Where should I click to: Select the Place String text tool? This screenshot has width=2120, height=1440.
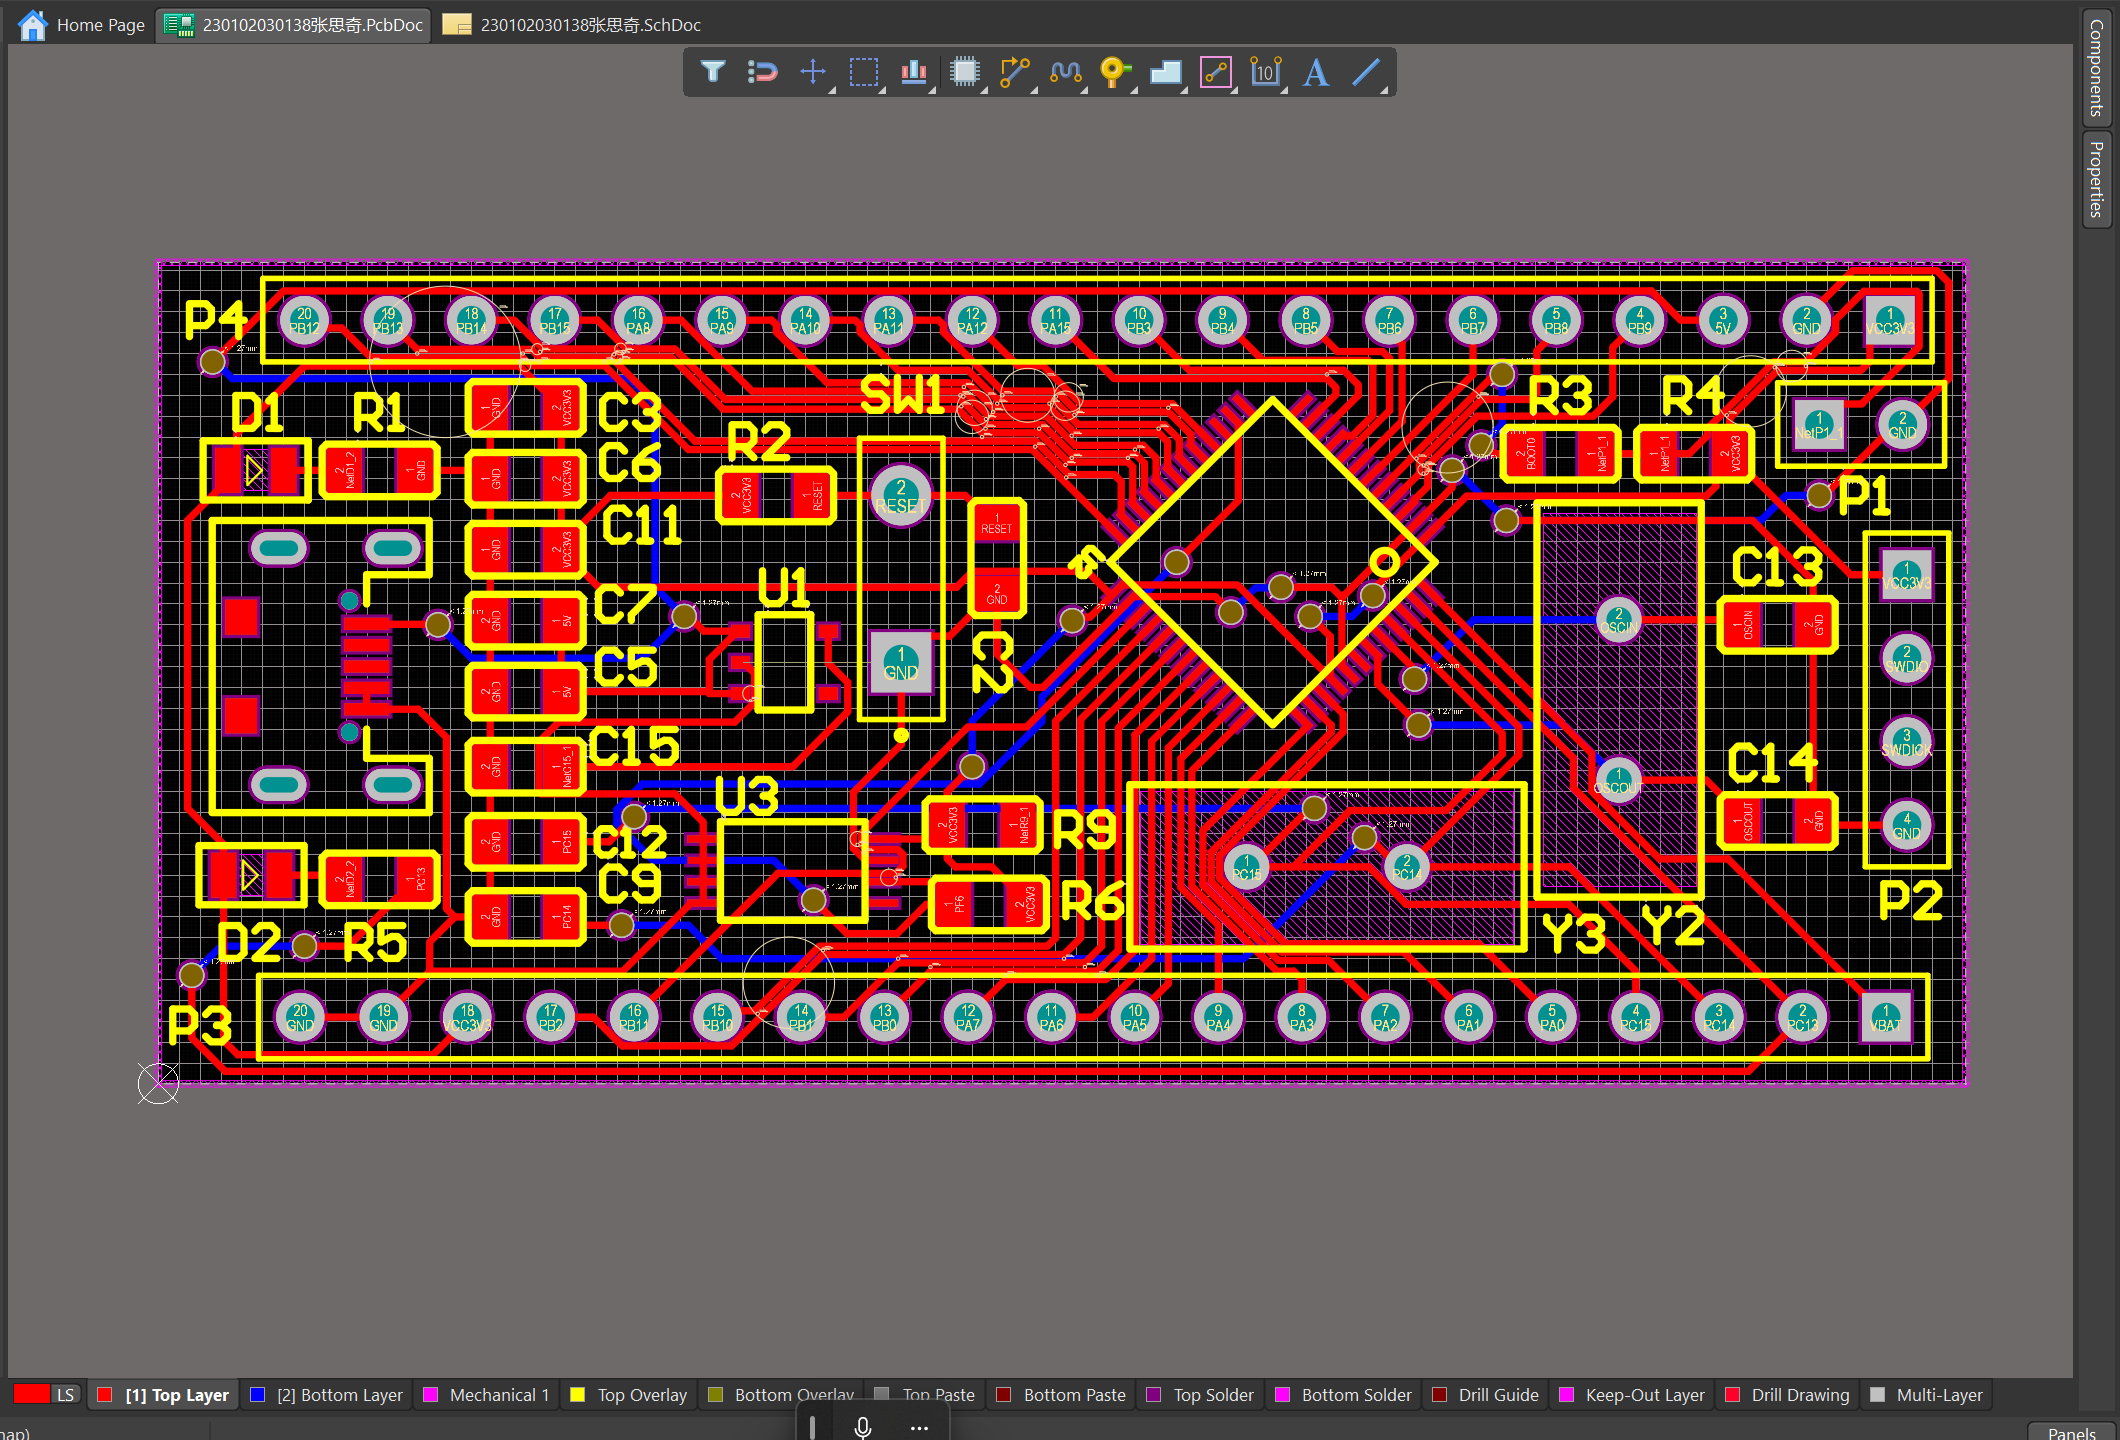click(1316, 72)
